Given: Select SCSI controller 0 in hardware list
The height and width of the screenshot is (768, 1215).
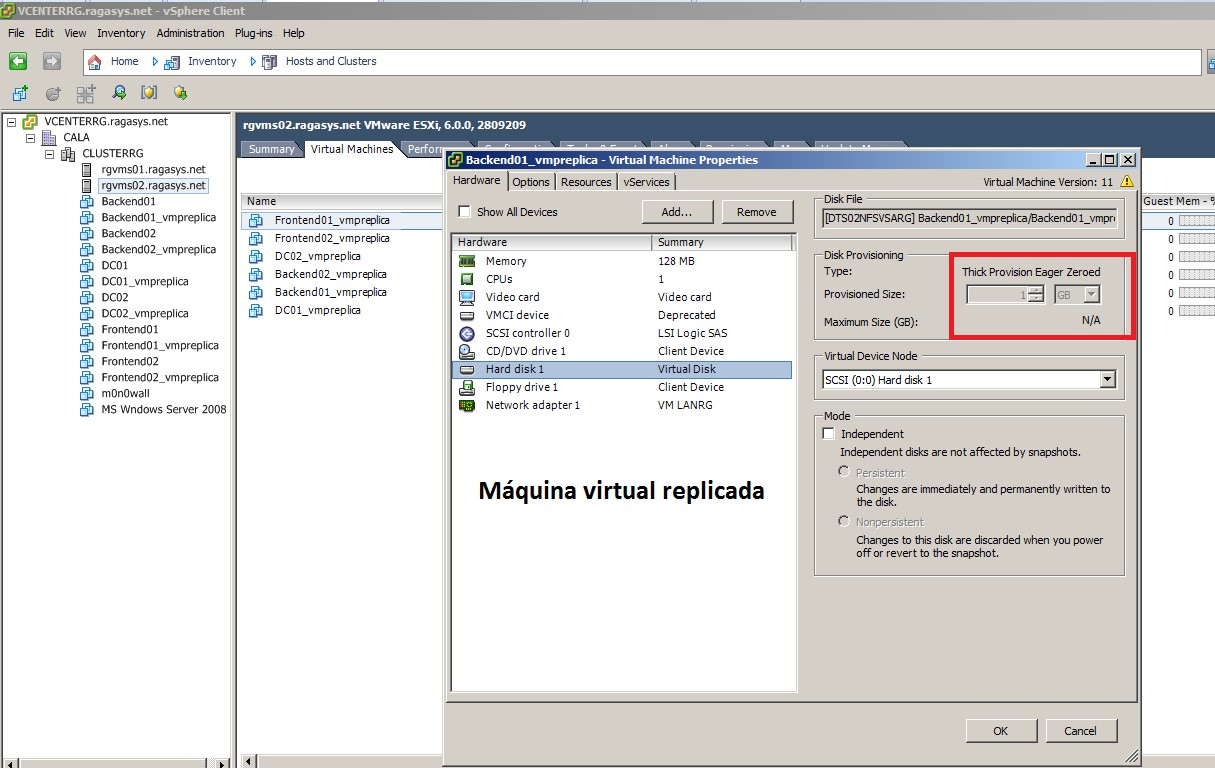Looking at the screenshot, I should pyautogui.click(x=622, y=333).
